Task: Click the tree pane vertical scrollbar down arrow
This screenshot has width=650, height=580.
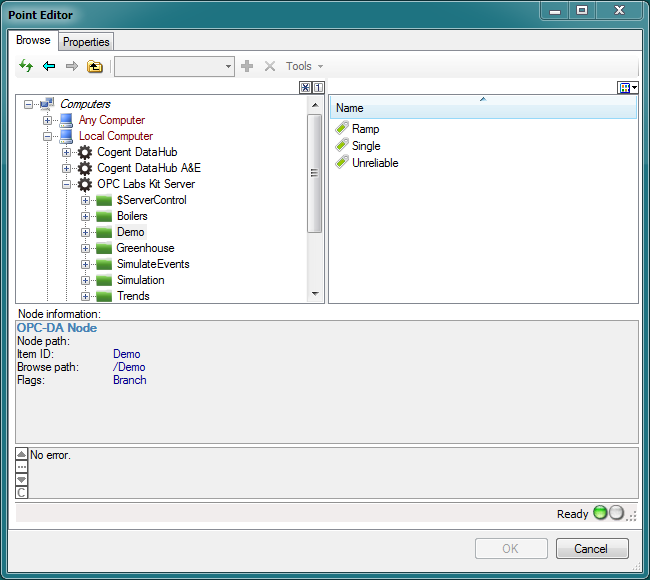Action: (x=316, y=294)
